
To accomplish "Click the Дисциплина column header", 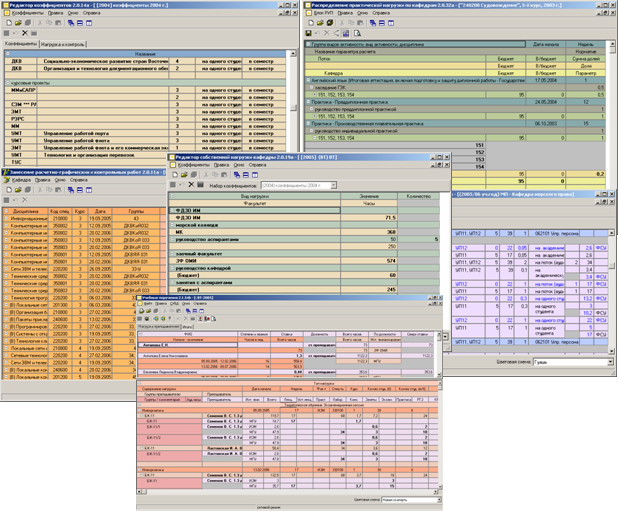I will pyautogui.click(x=24, y=211).
